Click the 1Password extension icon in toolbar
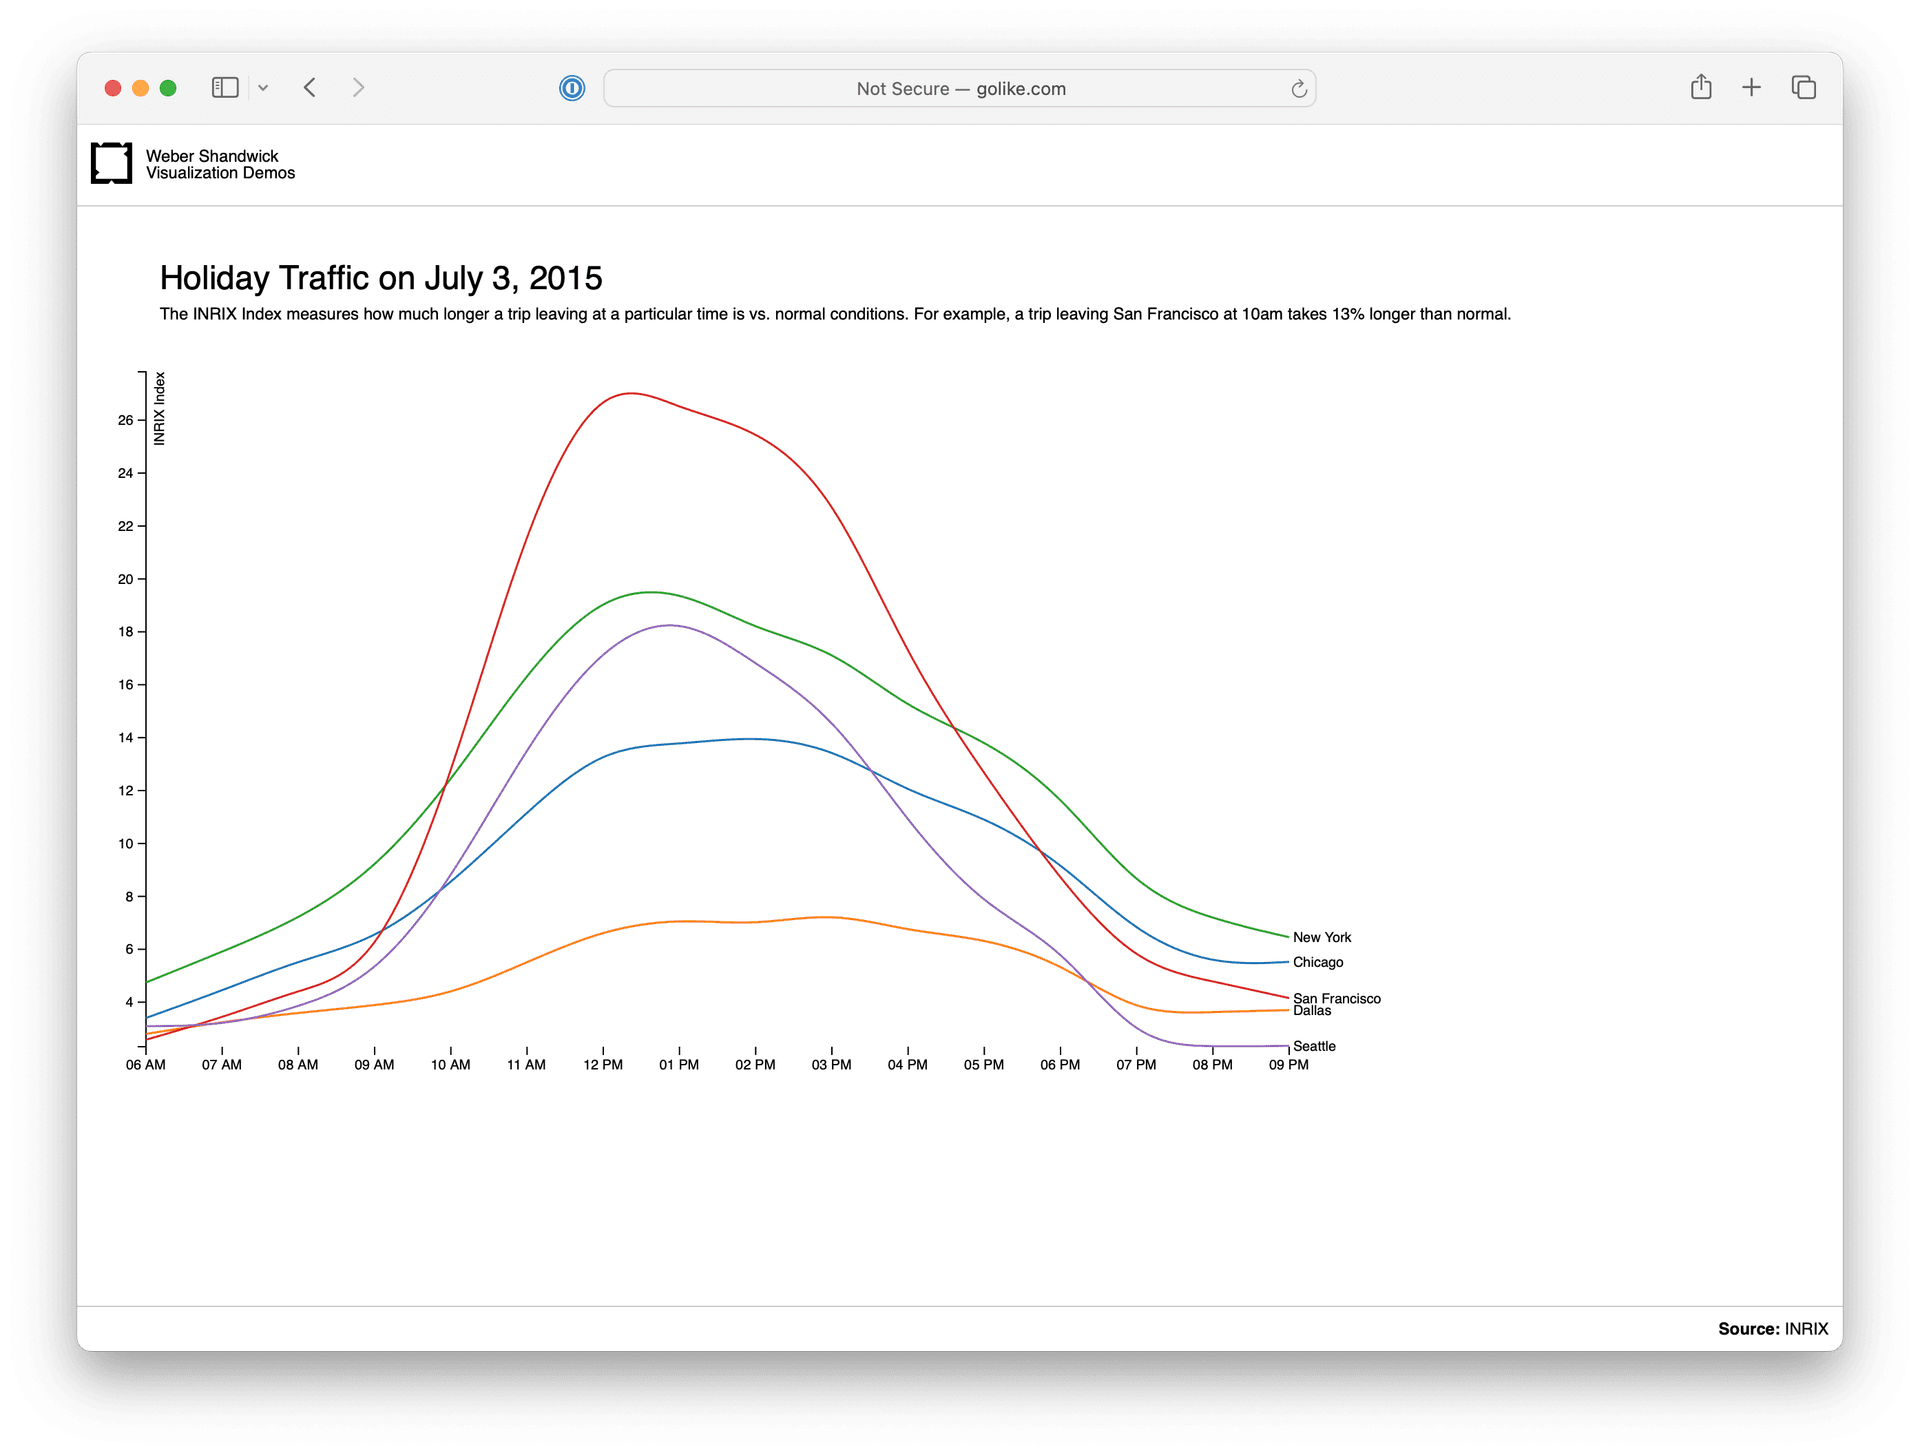The width and height of the screenshot is (1920, 1453). [571, 88]
